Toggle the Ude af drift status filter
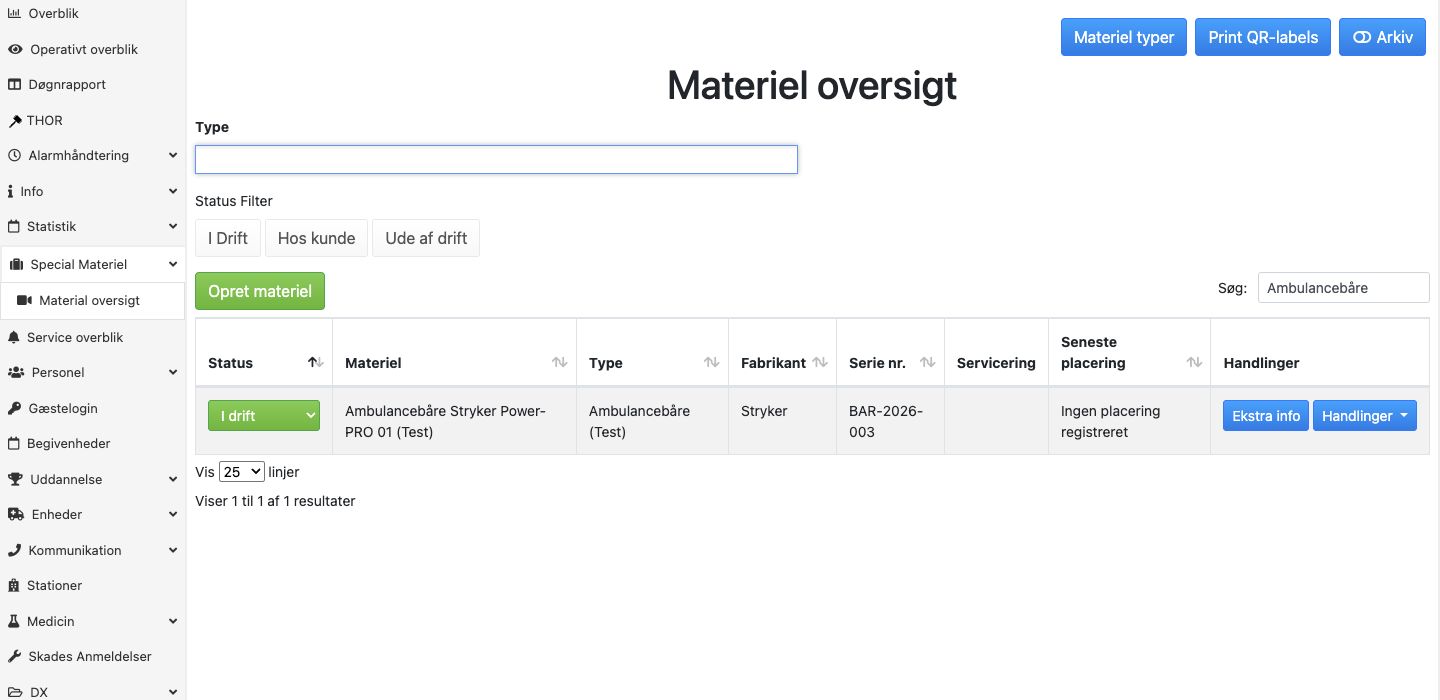This screenshot has width=1440, height=700. point(426,238)
